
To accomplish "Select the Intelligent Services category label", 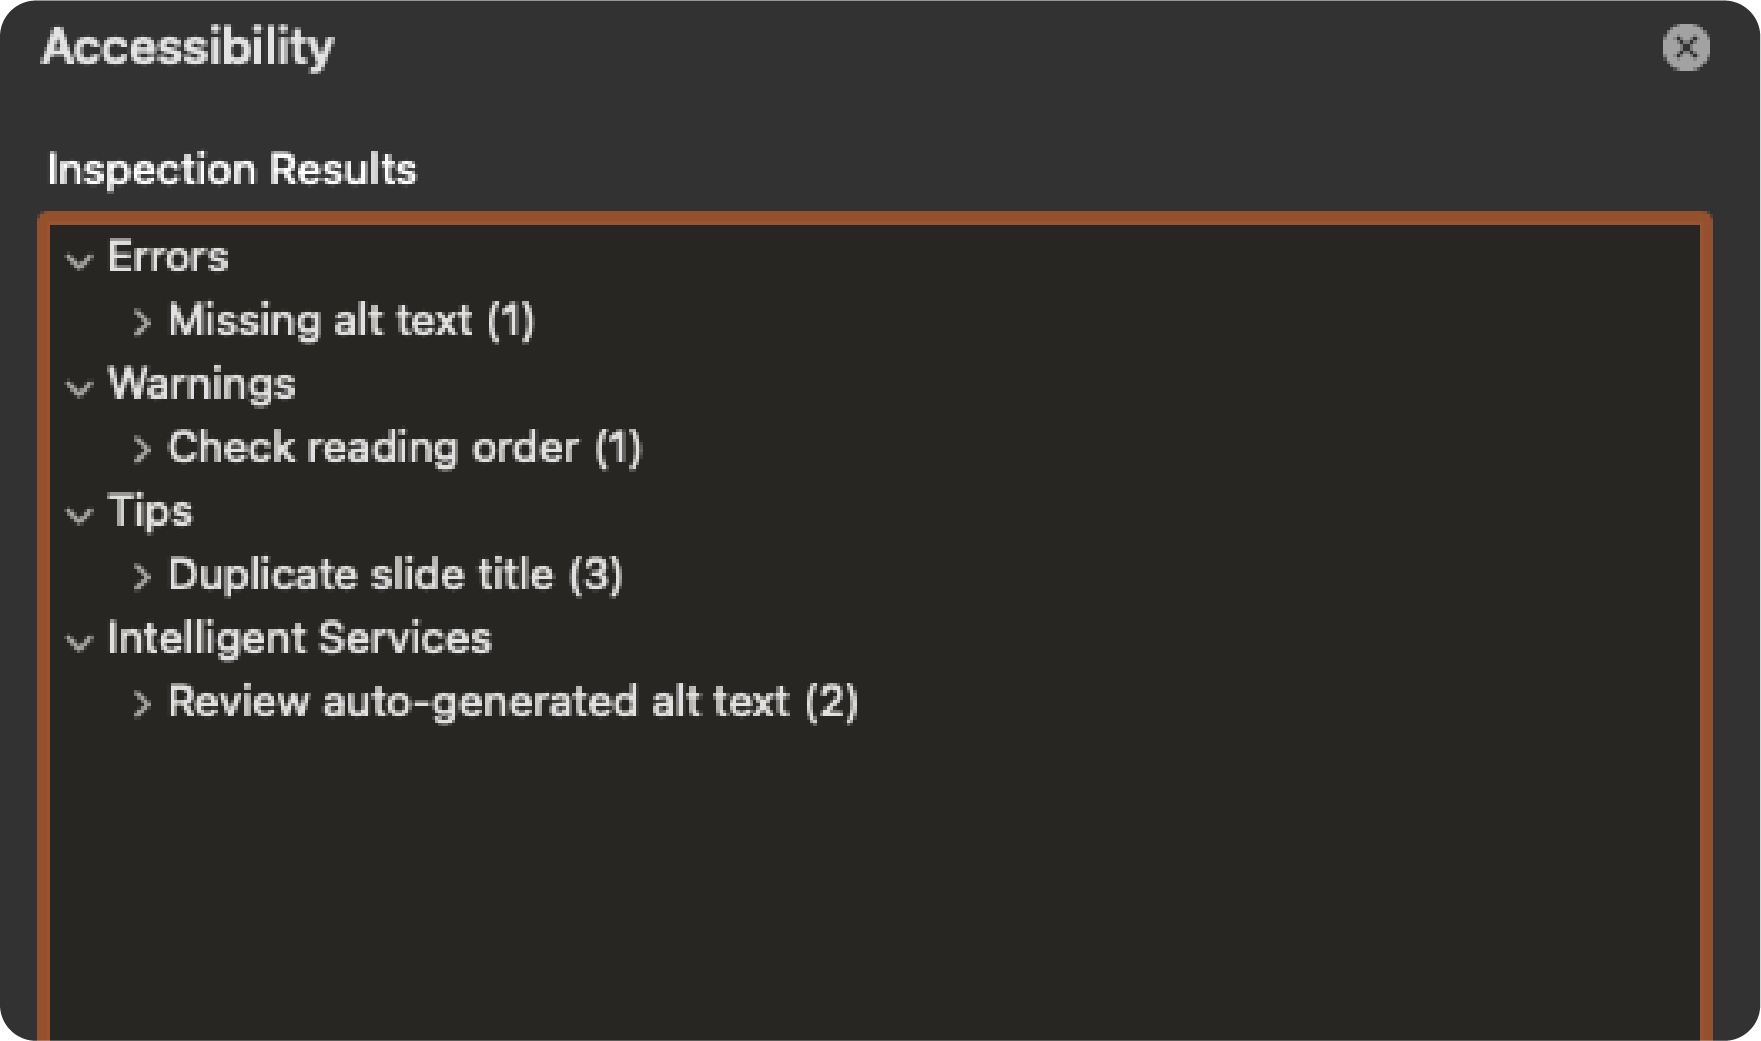I will (x=299, y=638).
